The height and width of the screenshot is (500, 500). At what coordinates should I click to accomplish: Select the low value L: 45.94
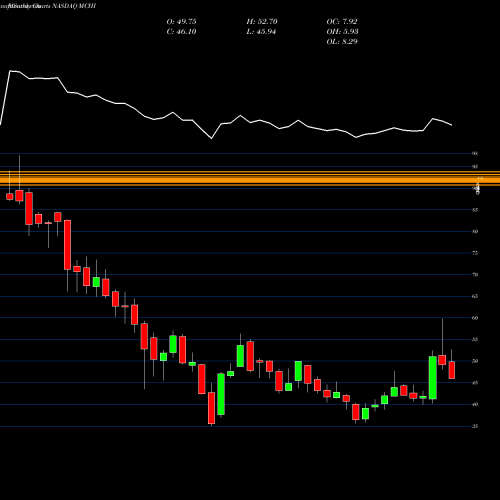tap(261, 32)
